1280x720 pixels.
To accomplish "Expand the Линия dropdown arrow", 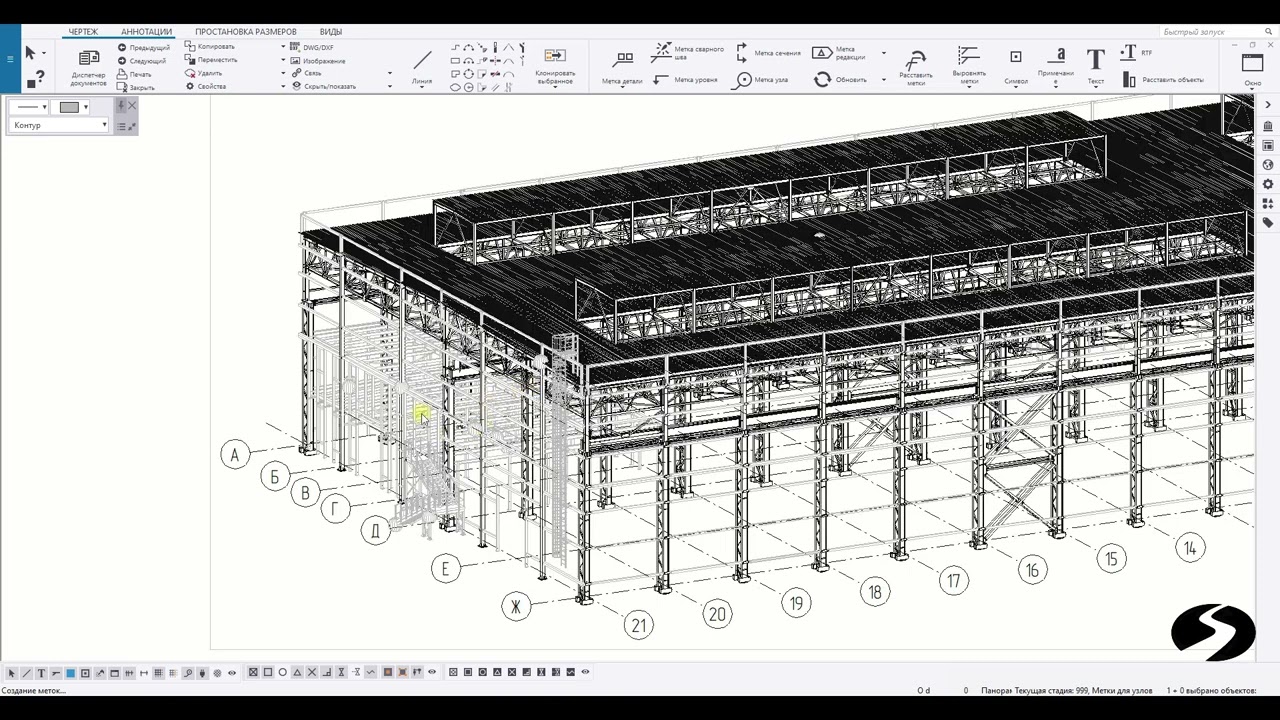I will coord(422,87).
